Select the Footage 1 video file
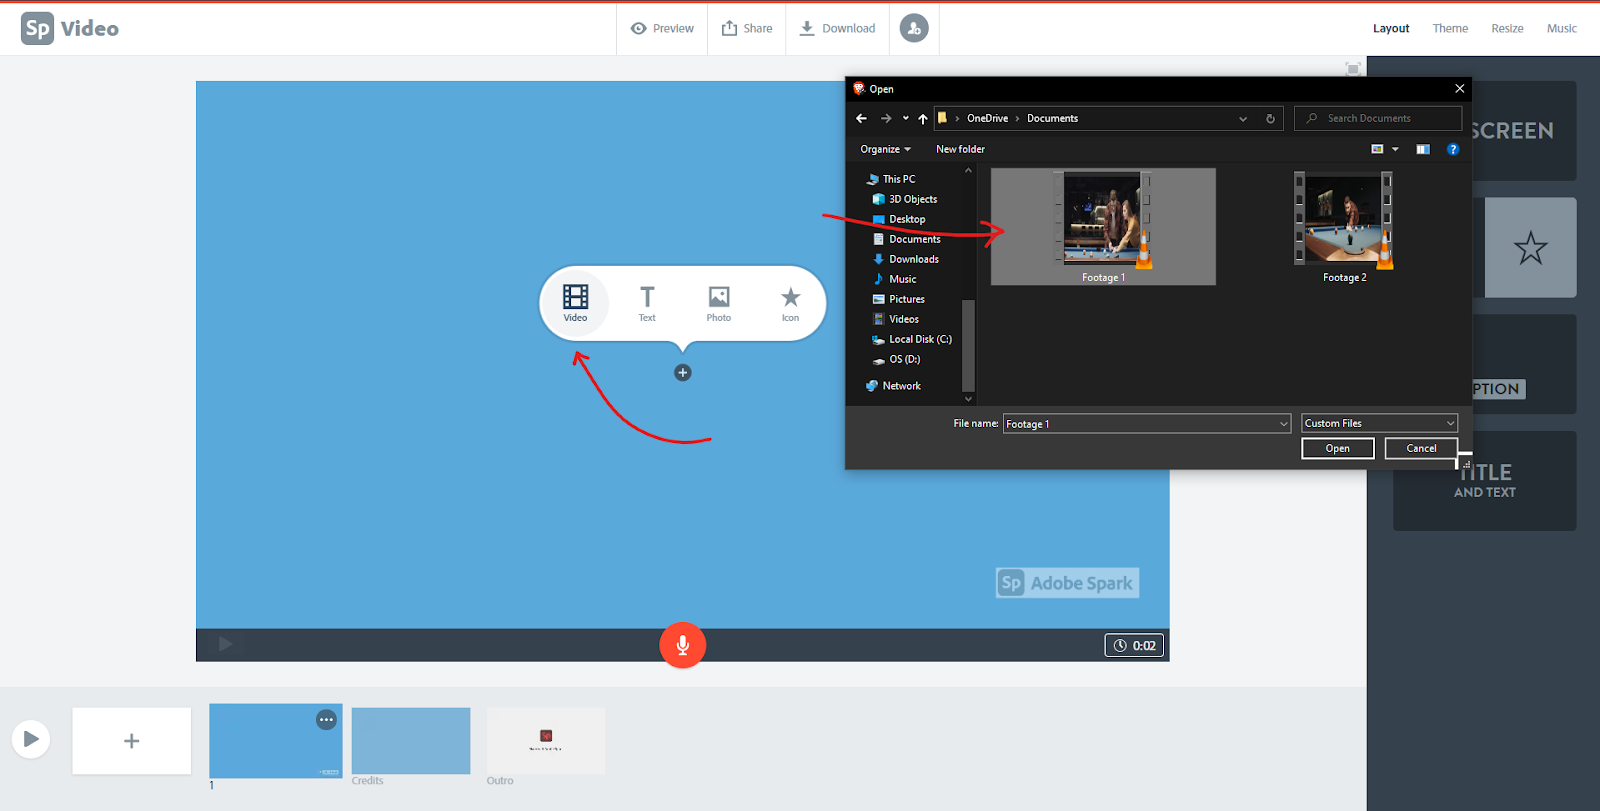Image resolution: width=1600 pixels, height=811 pixels. tap(1103, 227)
